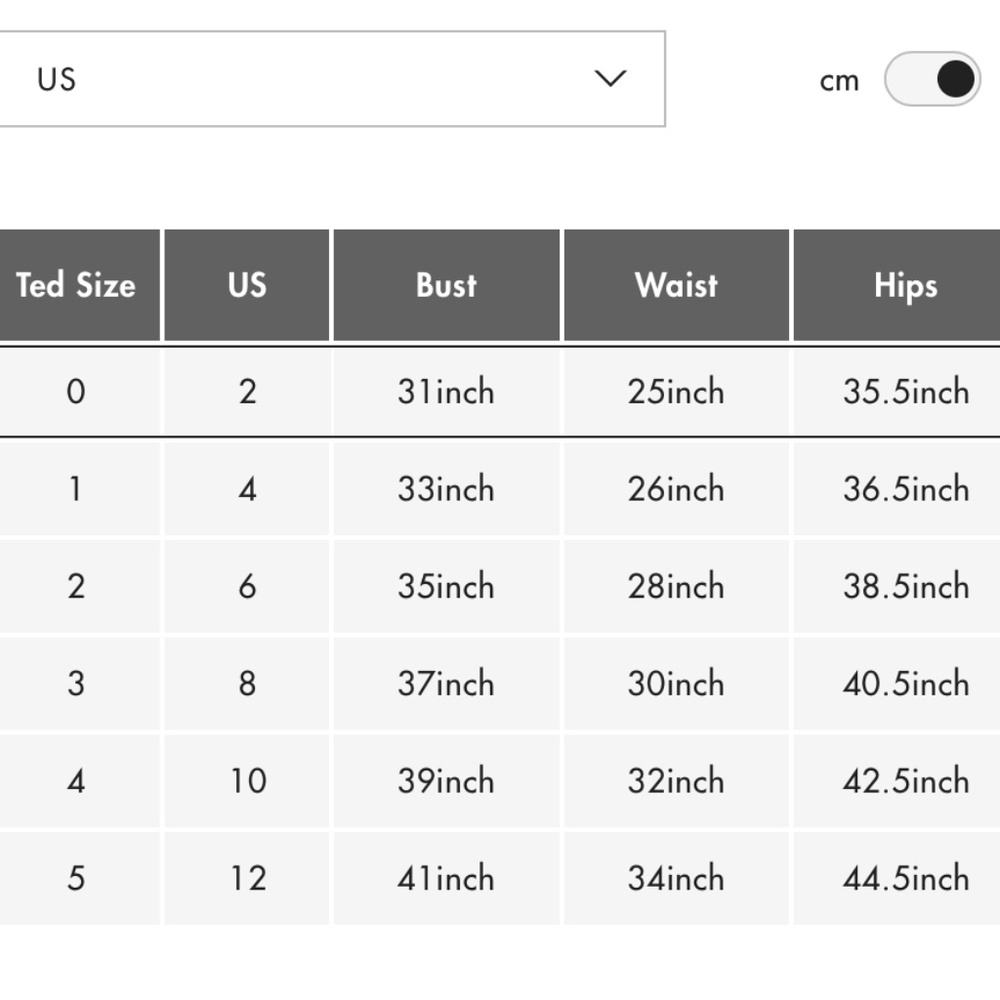Click the cm label beside the switch

coord(839,82)
